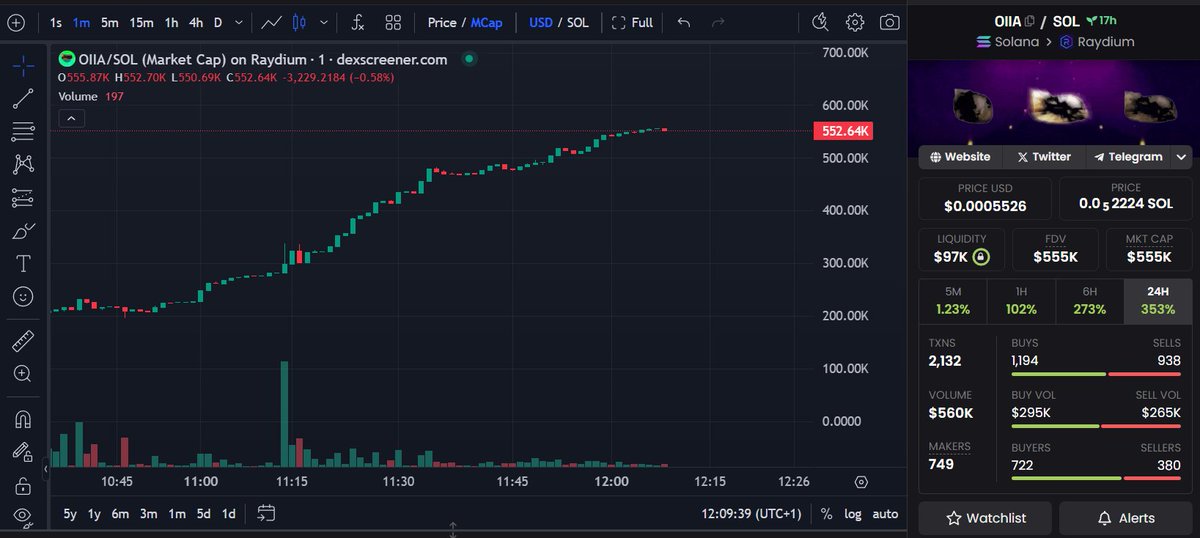Select the crosshair cursor tool
This screenshot has width=1200, height=538.
tap(23, 66)
